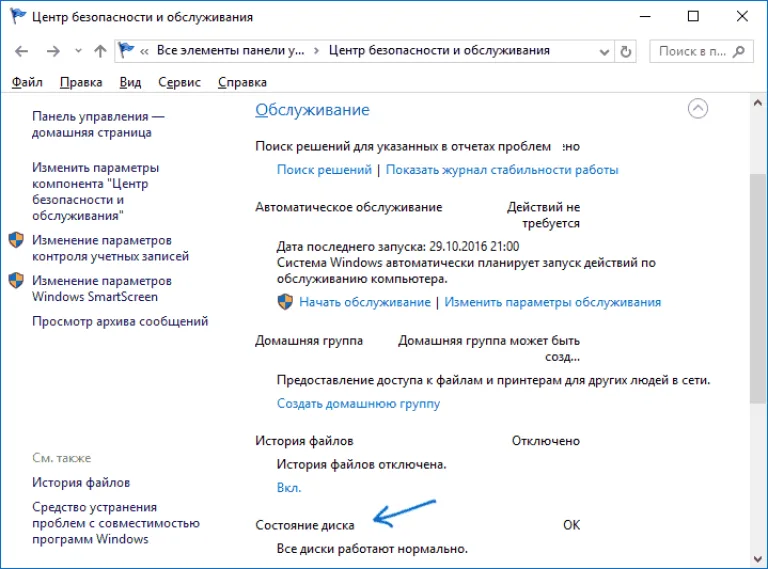The image size is (768, 569).
Task: Click 'Начать обслуживание' link
Action: click(x=365, y=302)
